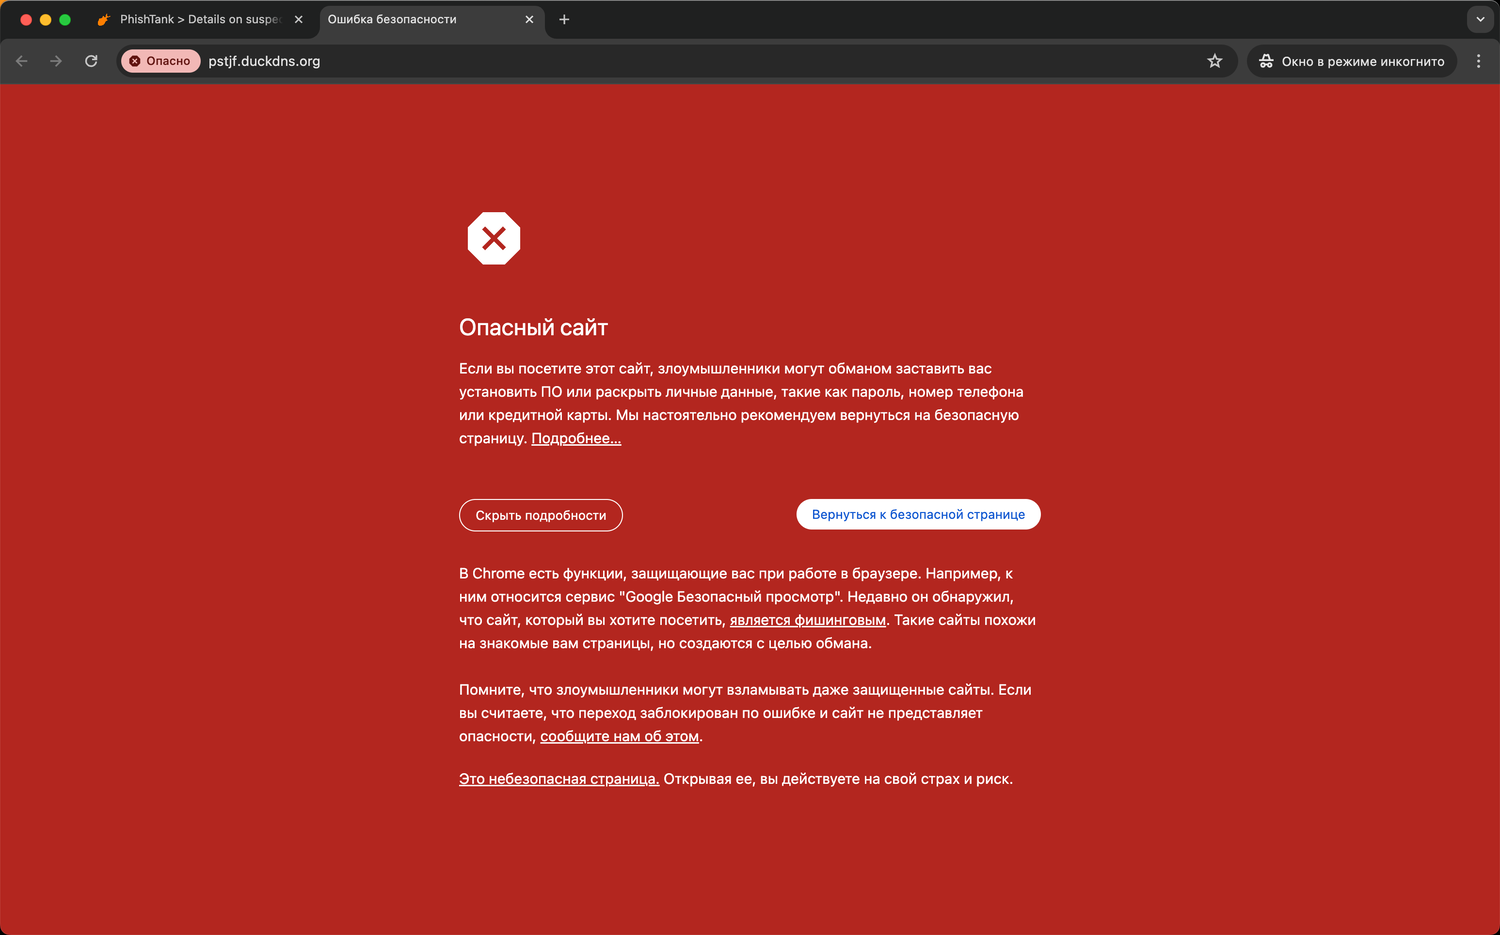The image size is (1500, 935).
Task: Open a new tab with the plus button
Action: click(x=564, y=19)
